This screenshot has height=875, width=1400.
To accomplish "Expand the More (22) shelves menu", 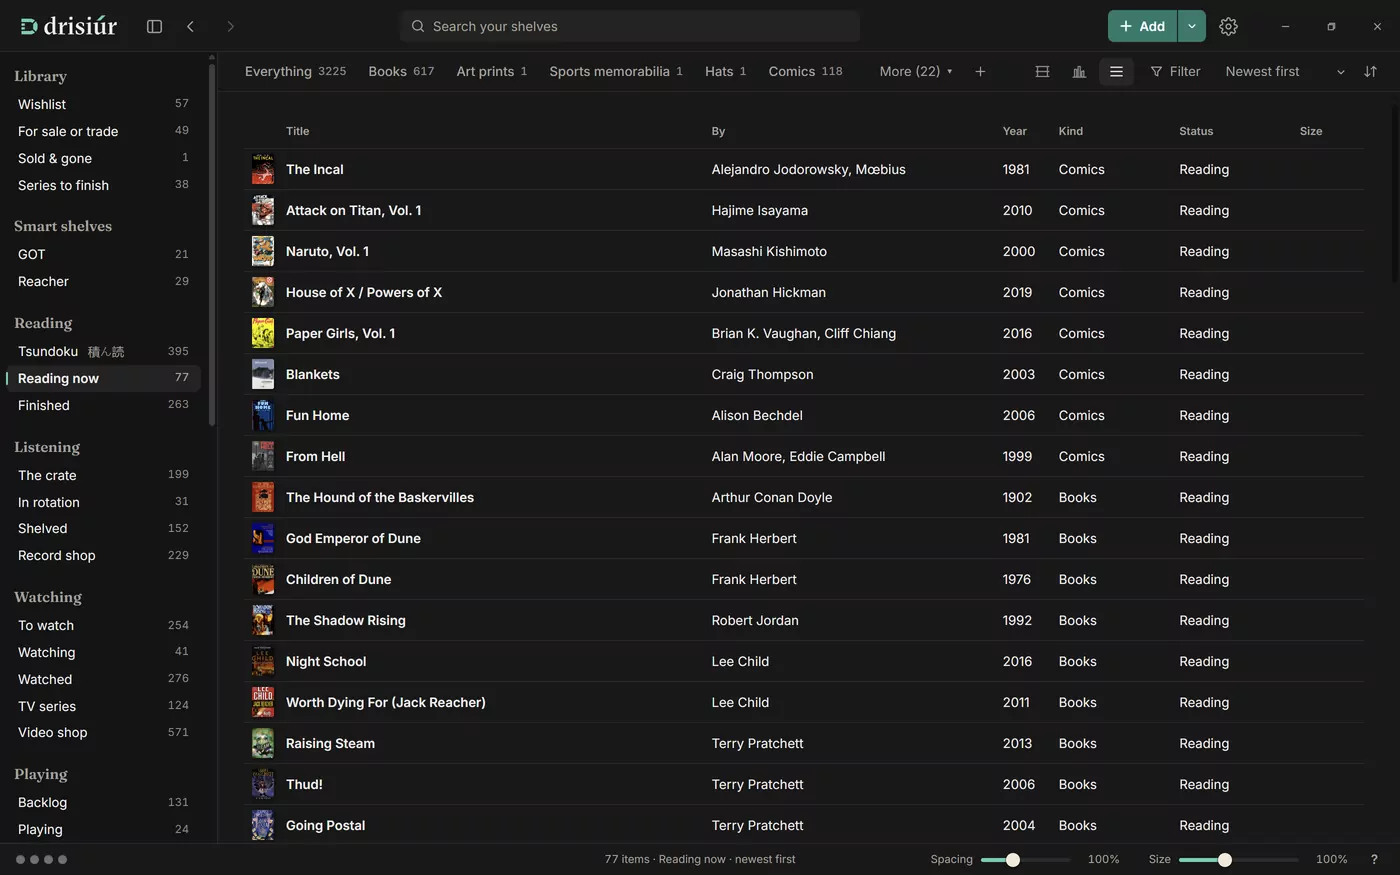I will point(916,71).
